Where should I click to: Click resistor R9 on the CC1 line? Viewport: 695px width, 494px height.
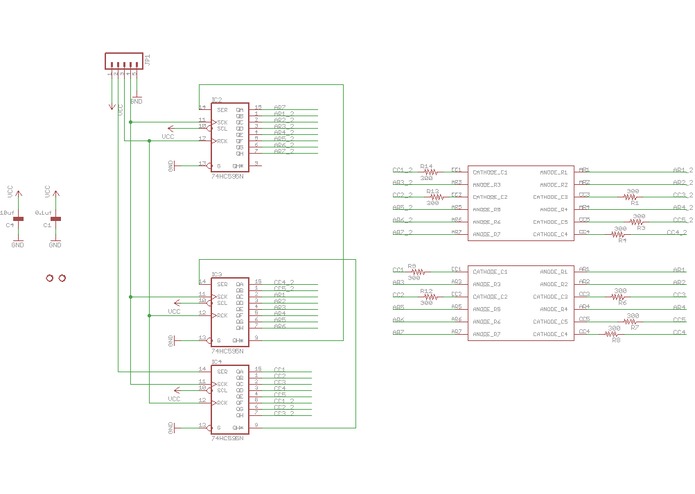click(x=417, y=272)
